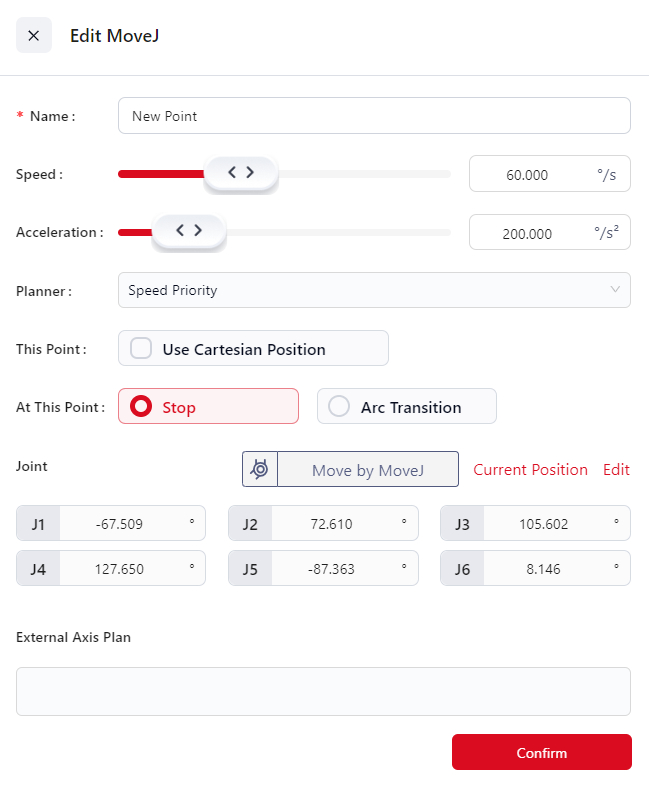This screenshot has height=810, width=649.
Task: Click the Planner dropdown chevron arrow
Action: [x=615, y=290]
